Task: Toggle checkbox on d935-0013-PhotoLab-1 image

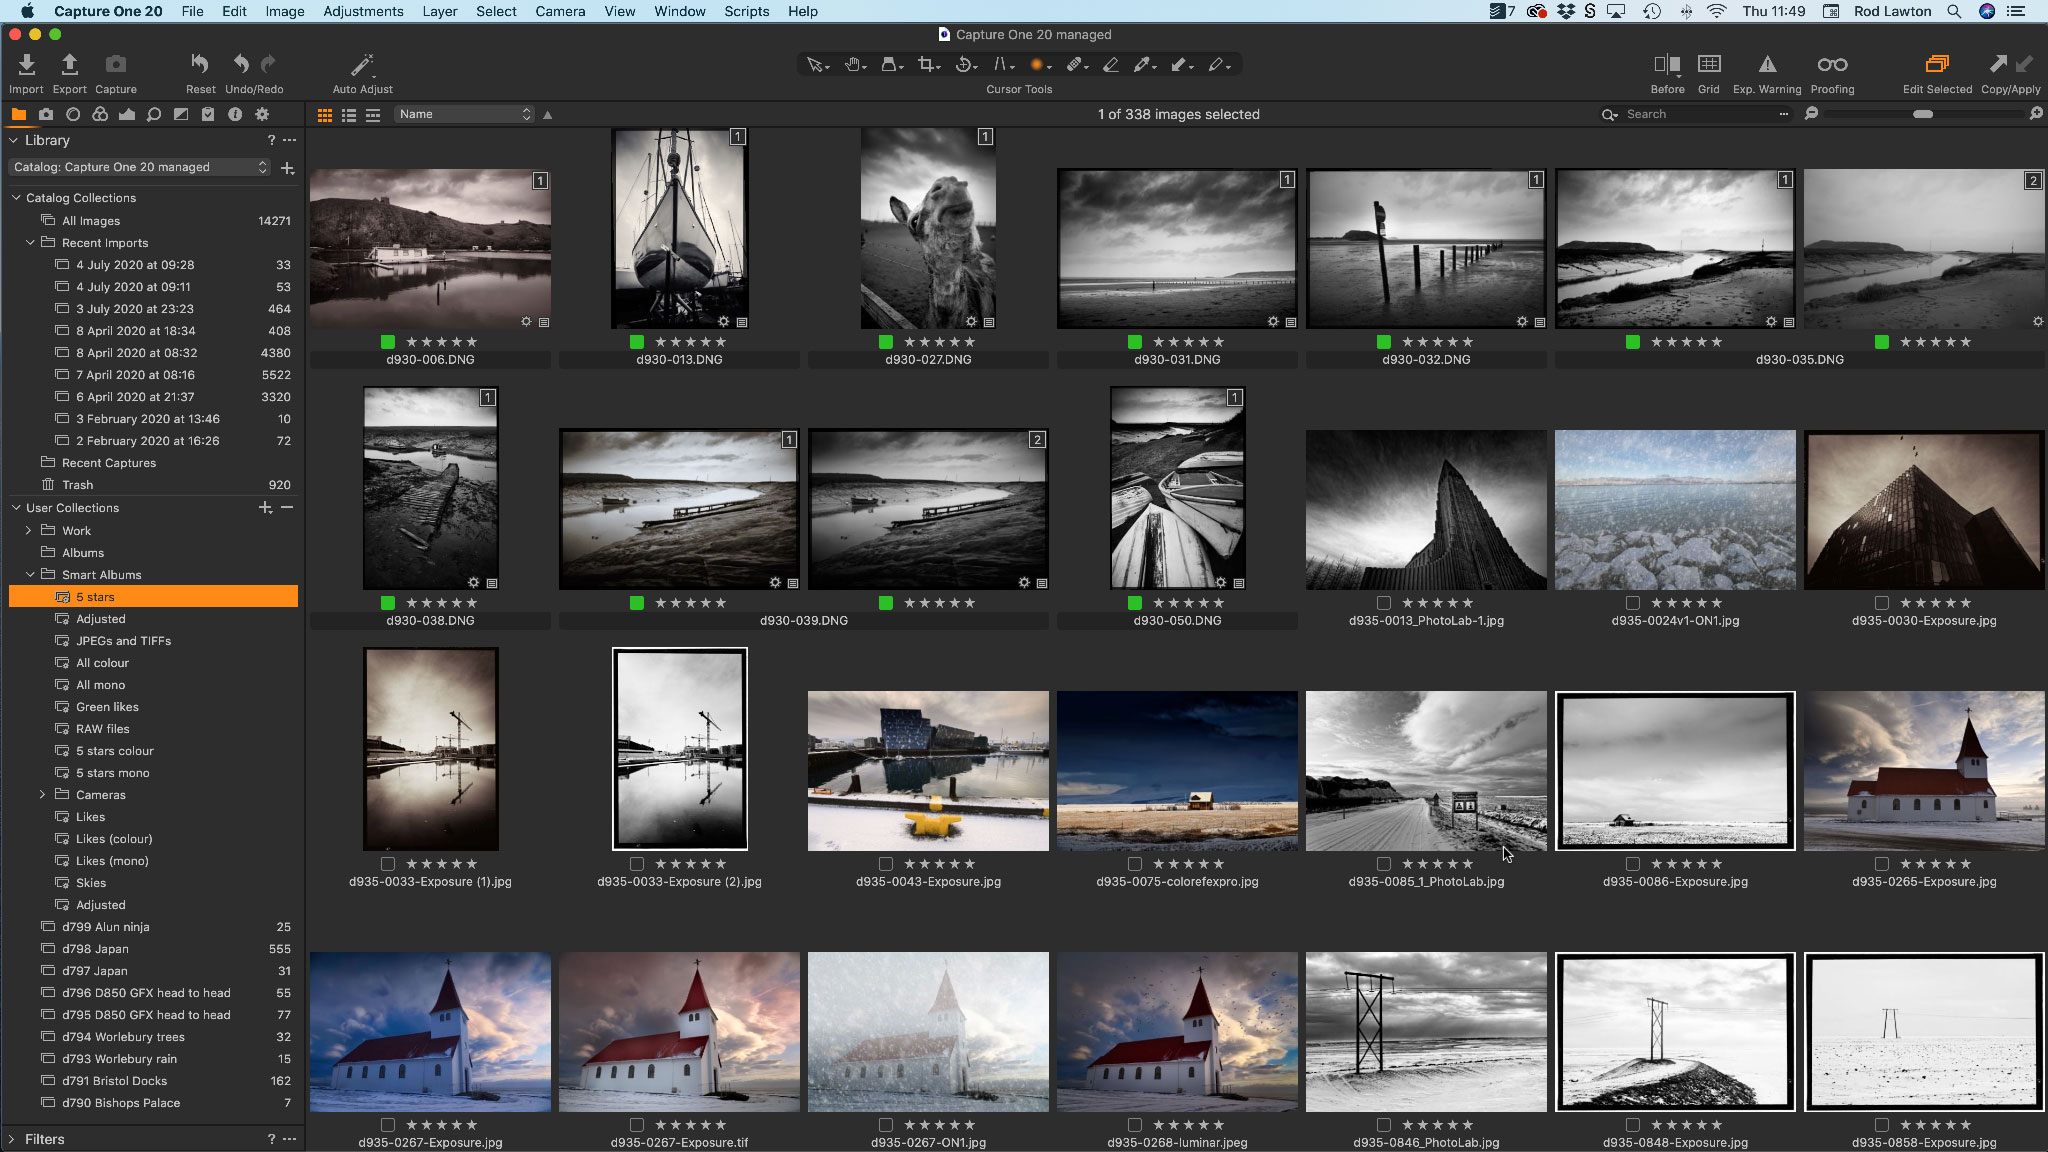Action: (x=1383, y=602)
